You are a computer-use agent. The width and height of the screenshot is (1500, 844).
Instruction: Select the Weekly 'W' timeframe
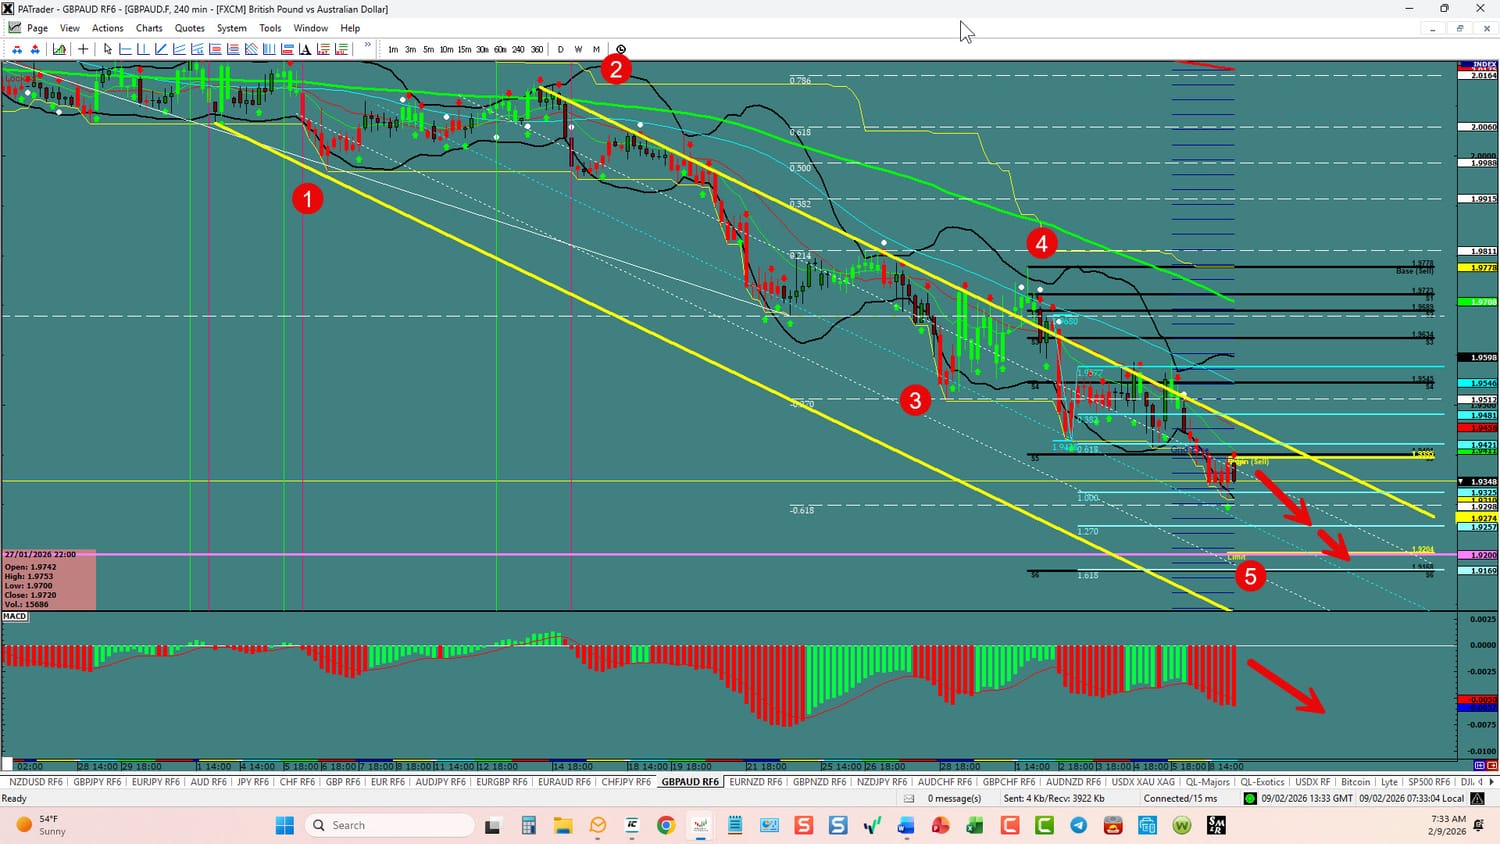(578, 49)
